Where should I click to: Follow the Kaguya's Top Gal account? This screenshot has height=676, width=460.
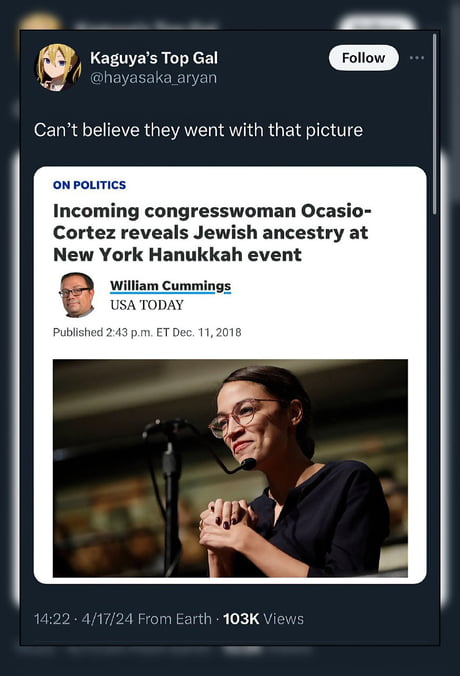(363, 58)
